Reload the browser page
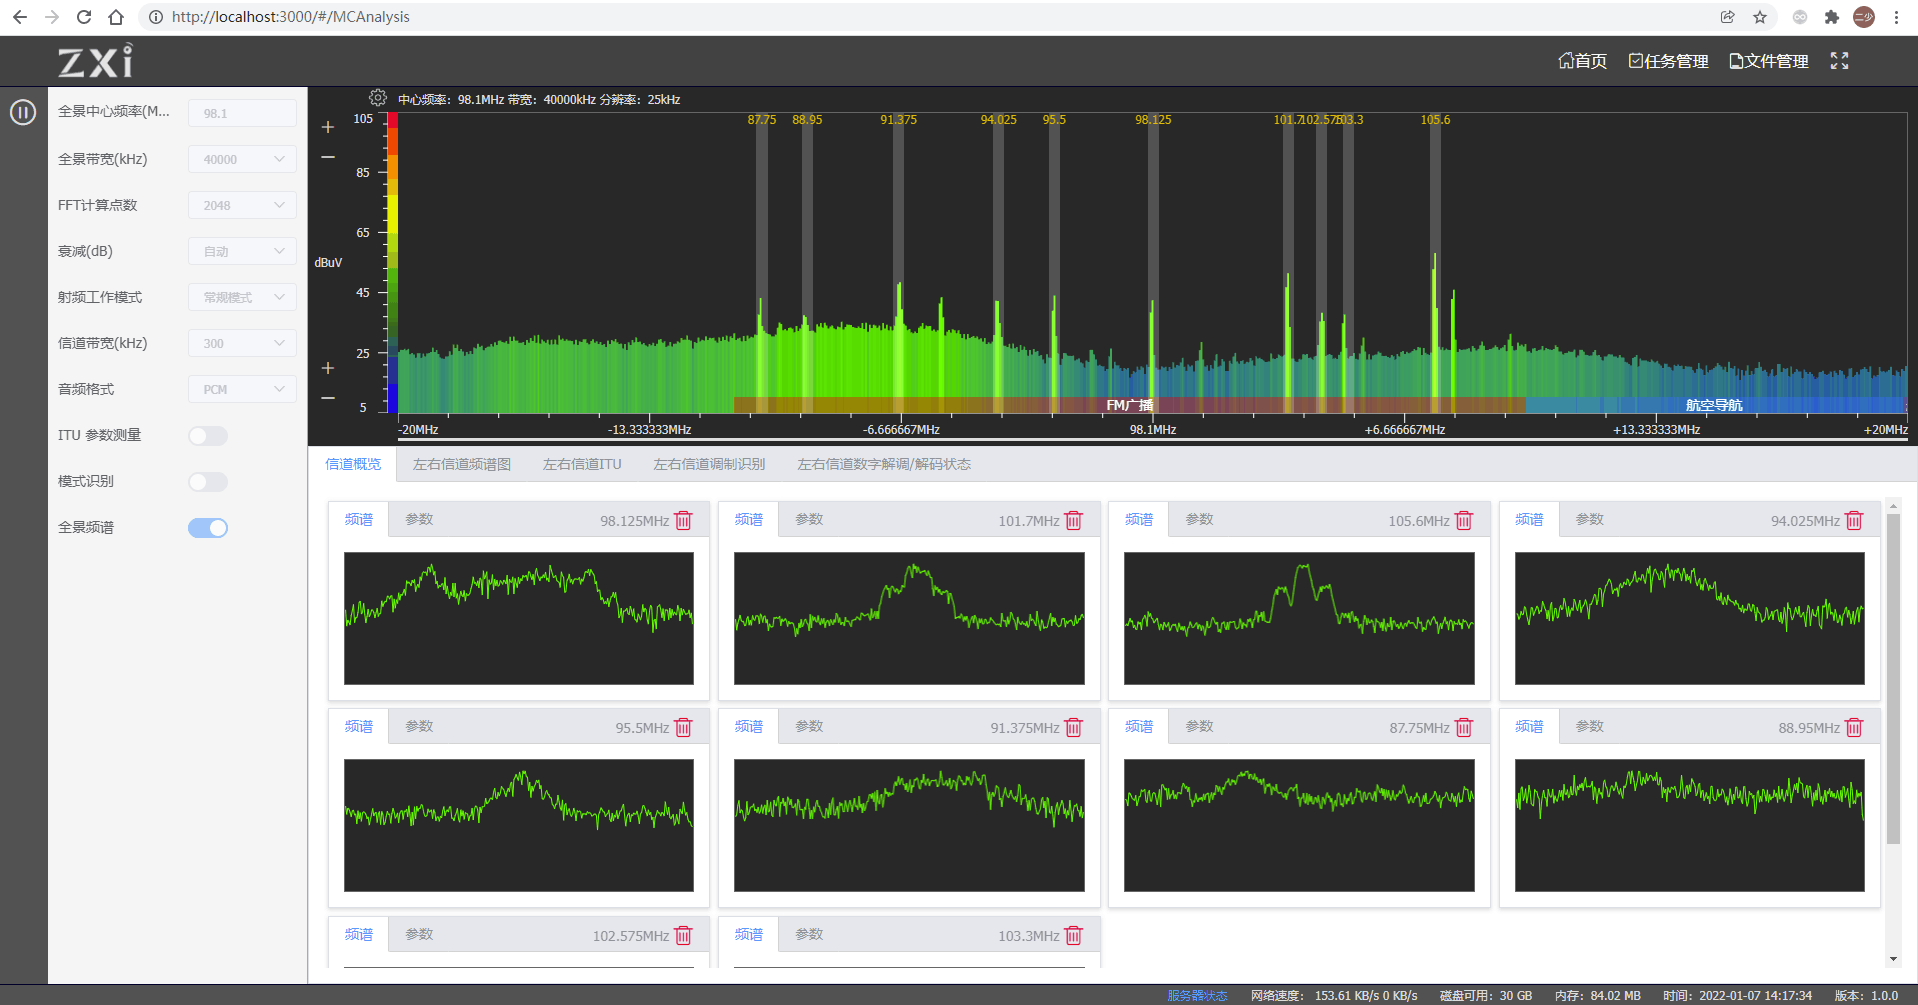This screenshot has height=1005, width=1918. click(x=84, y=17)
